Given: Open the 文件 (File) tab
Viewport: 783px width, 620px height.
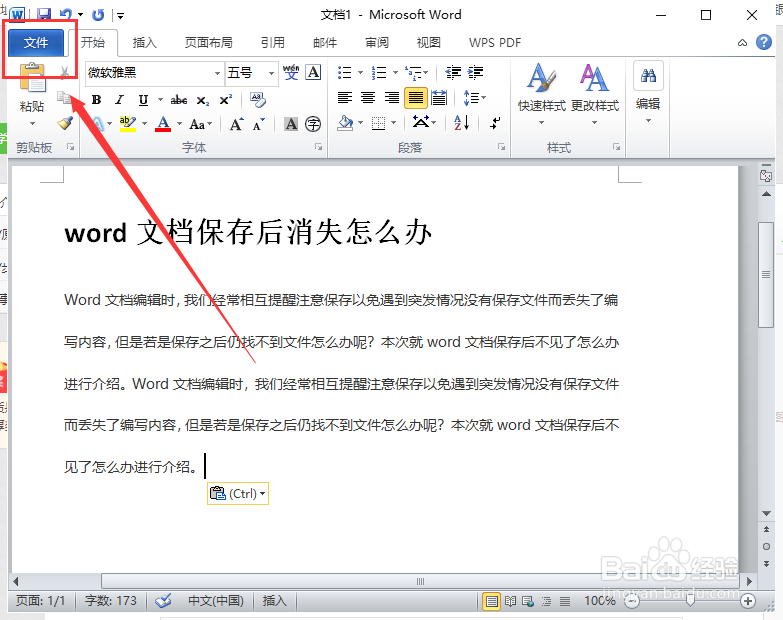Looking at the screenshot, I should pos(36,43).
